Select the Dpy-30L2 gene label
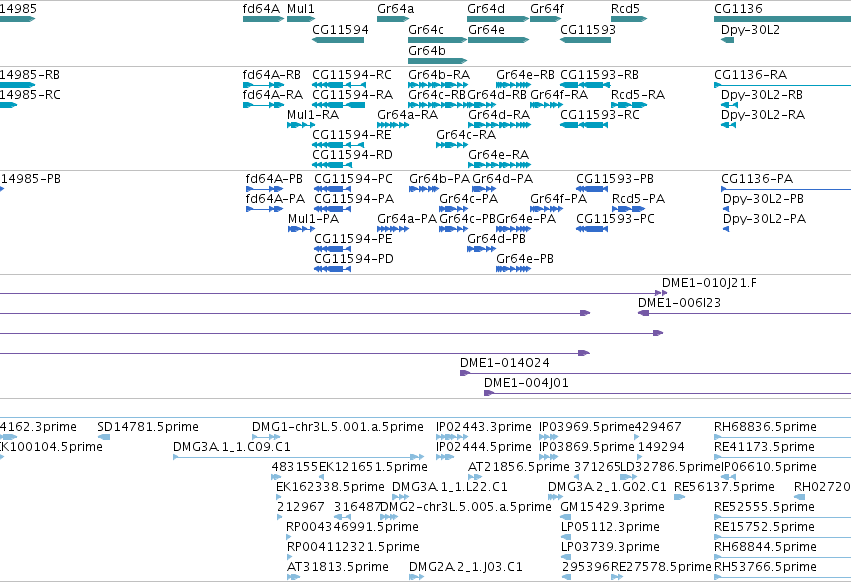The image size is (851, 582). pos(750,30)
